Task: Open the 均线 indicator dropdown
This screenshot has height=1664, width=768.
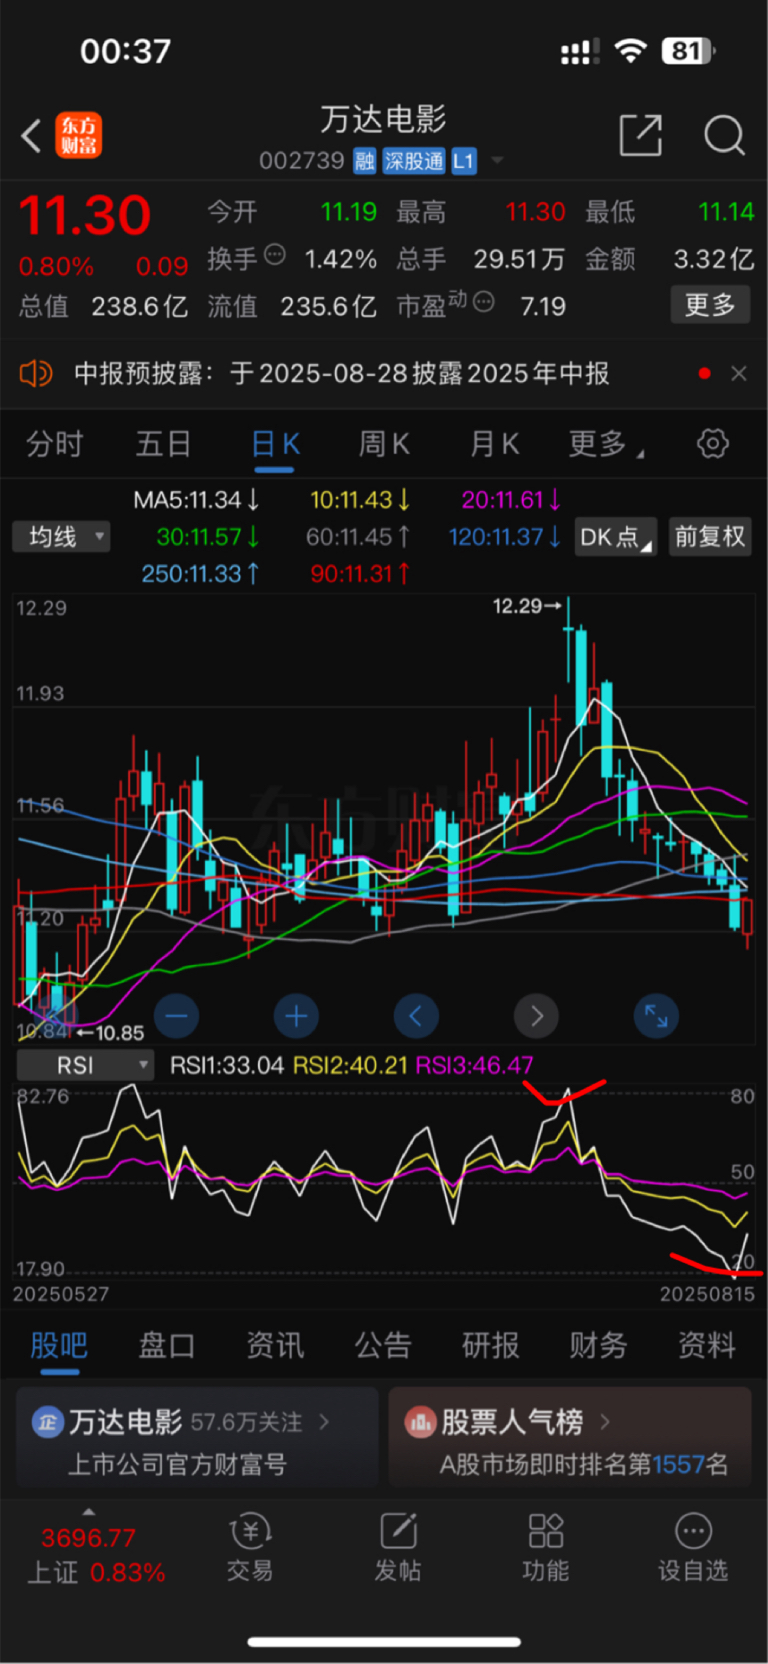Action: tap(61, 537)
